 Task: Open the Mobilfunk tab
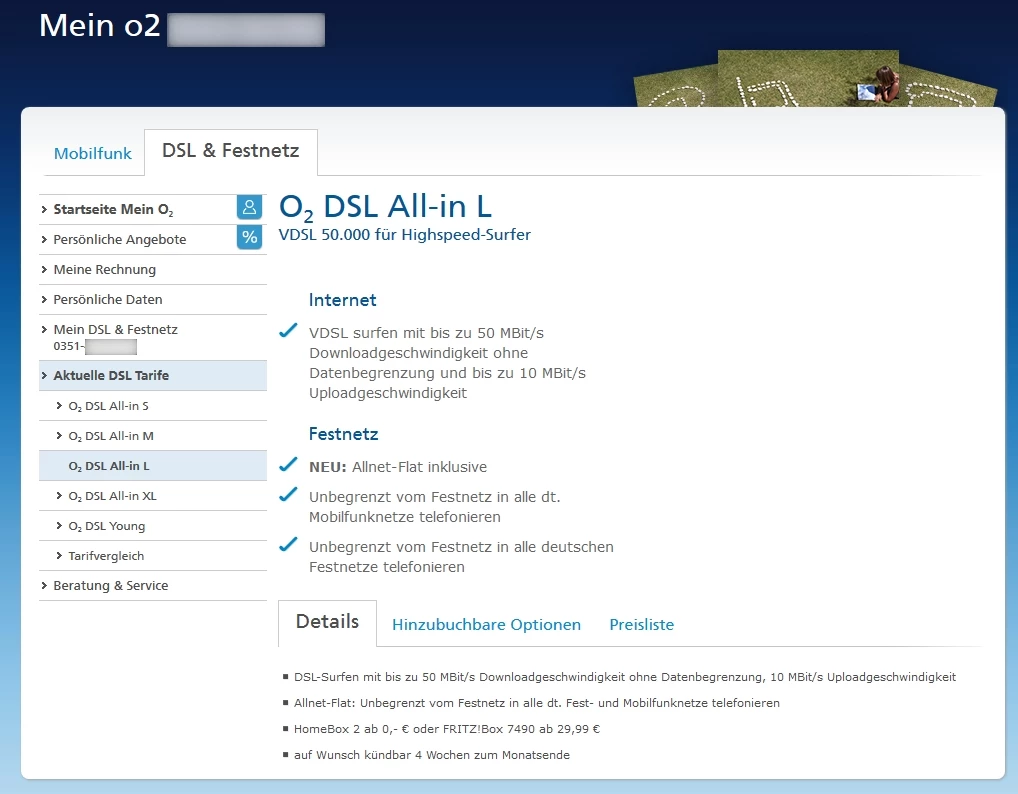coord(93,154)
